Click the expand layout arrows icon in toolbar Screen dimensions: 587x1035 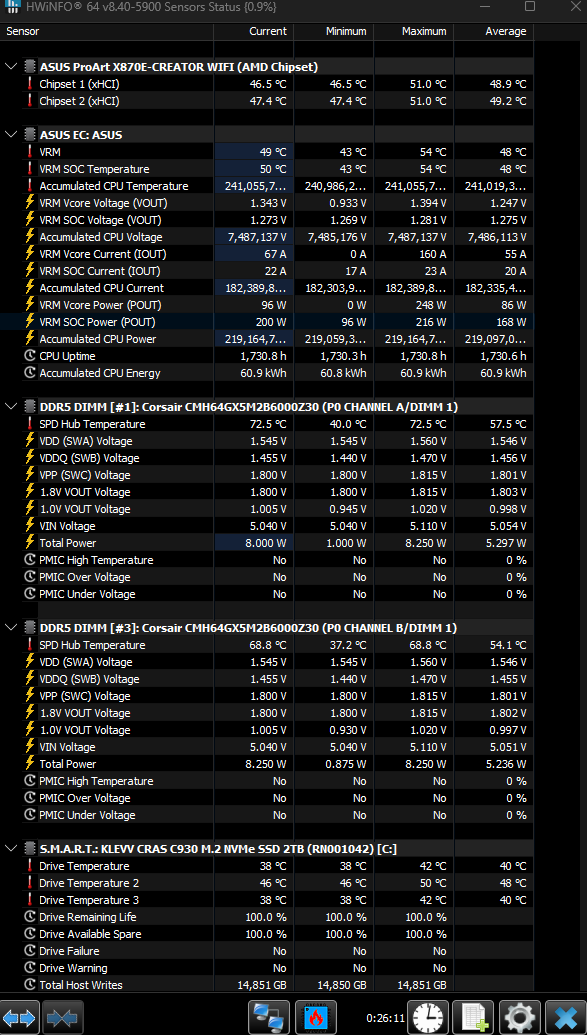point(20,1018)
